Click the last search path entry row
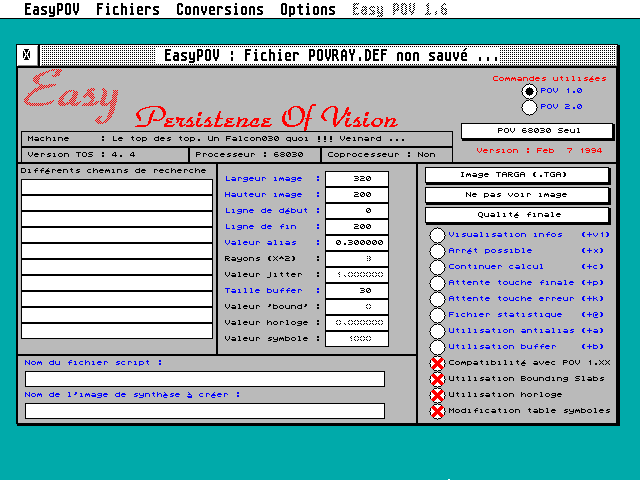The width and height of the screenshot is (640, 480). click(117, 331)
